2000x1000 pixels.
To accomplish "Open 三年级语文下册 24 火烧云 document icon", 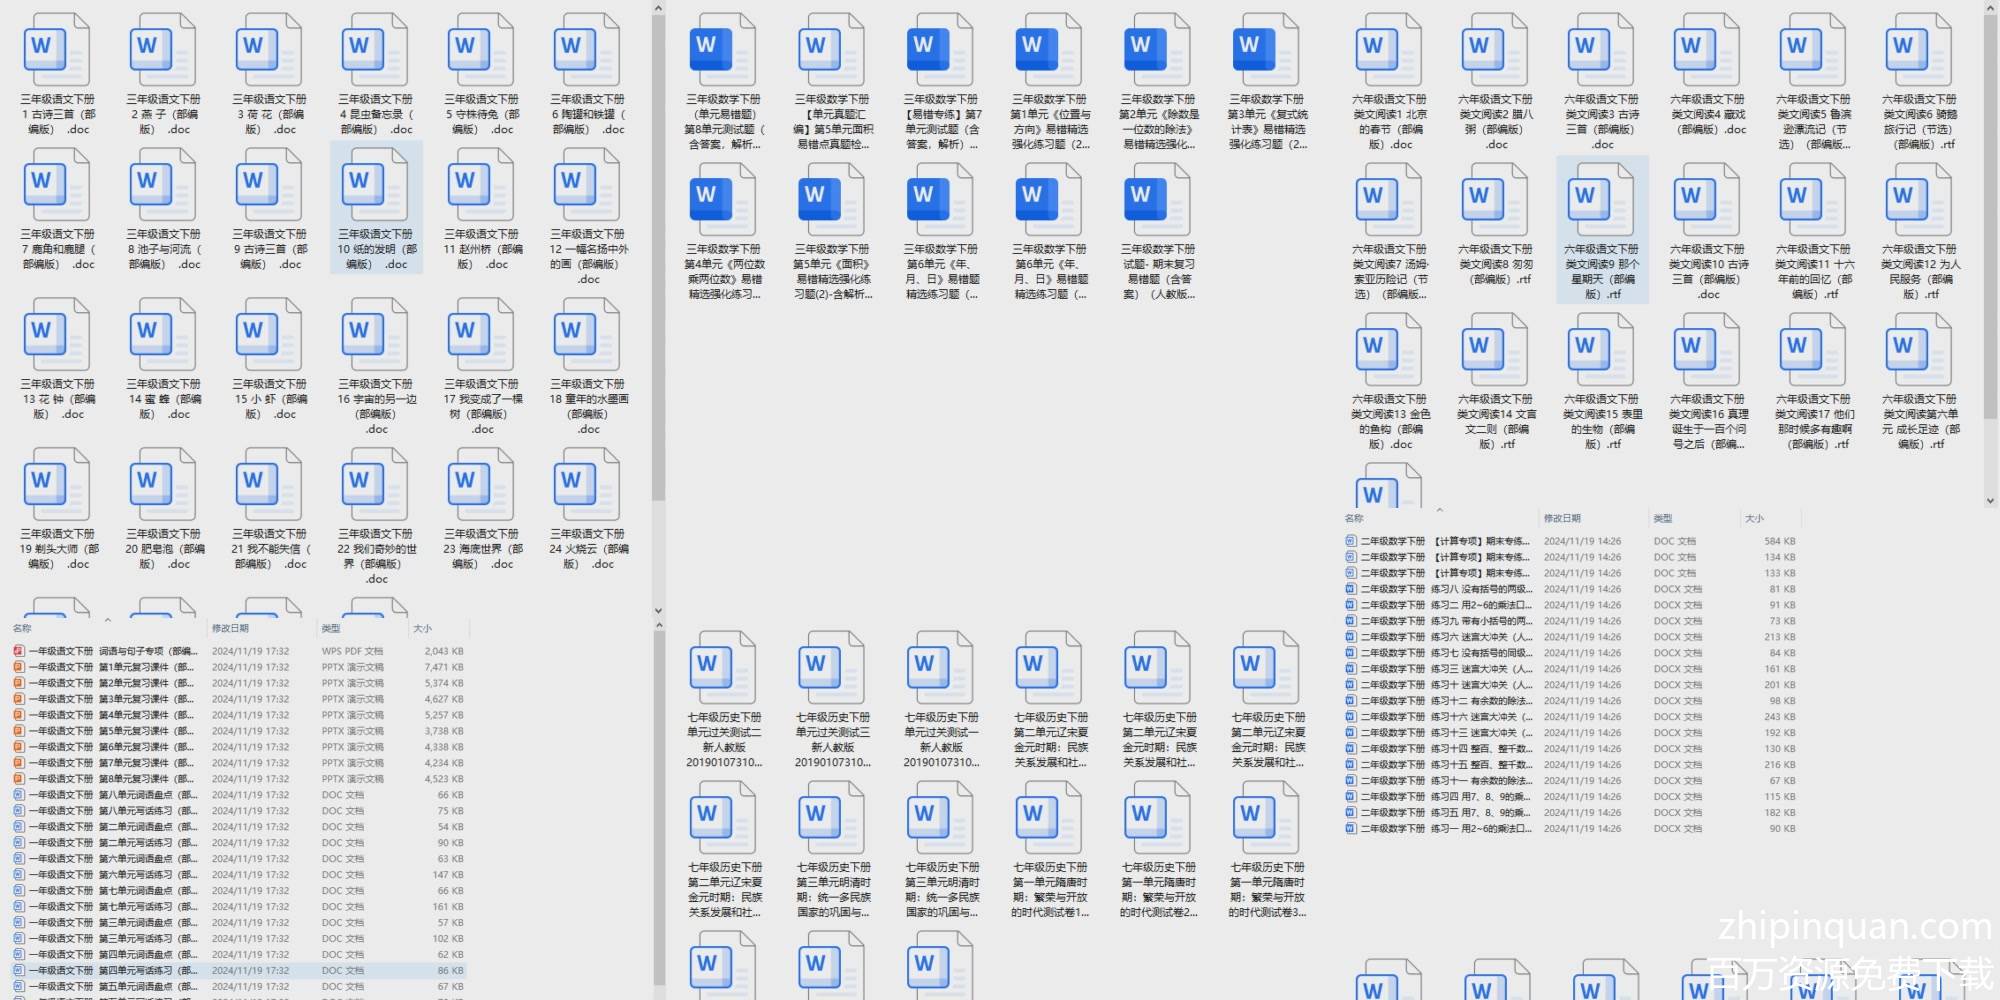I will [x=587, y=487].
